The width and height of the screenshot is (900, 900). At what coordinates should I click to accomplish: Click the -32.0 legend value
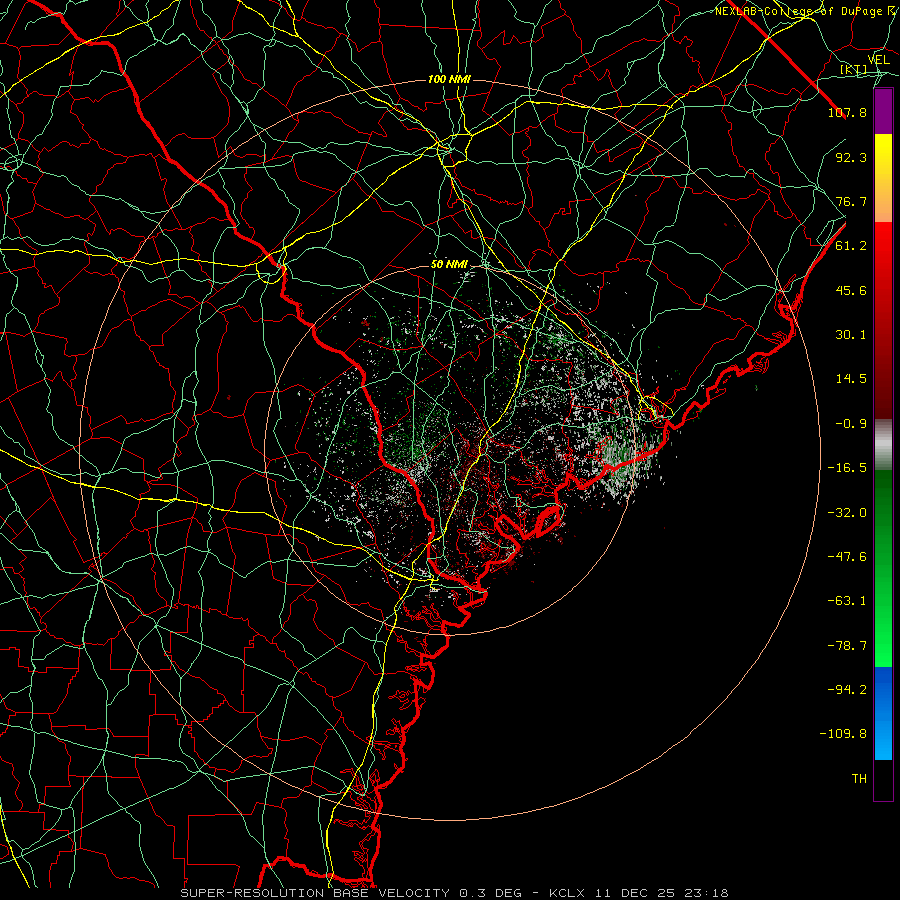[847, 513]
